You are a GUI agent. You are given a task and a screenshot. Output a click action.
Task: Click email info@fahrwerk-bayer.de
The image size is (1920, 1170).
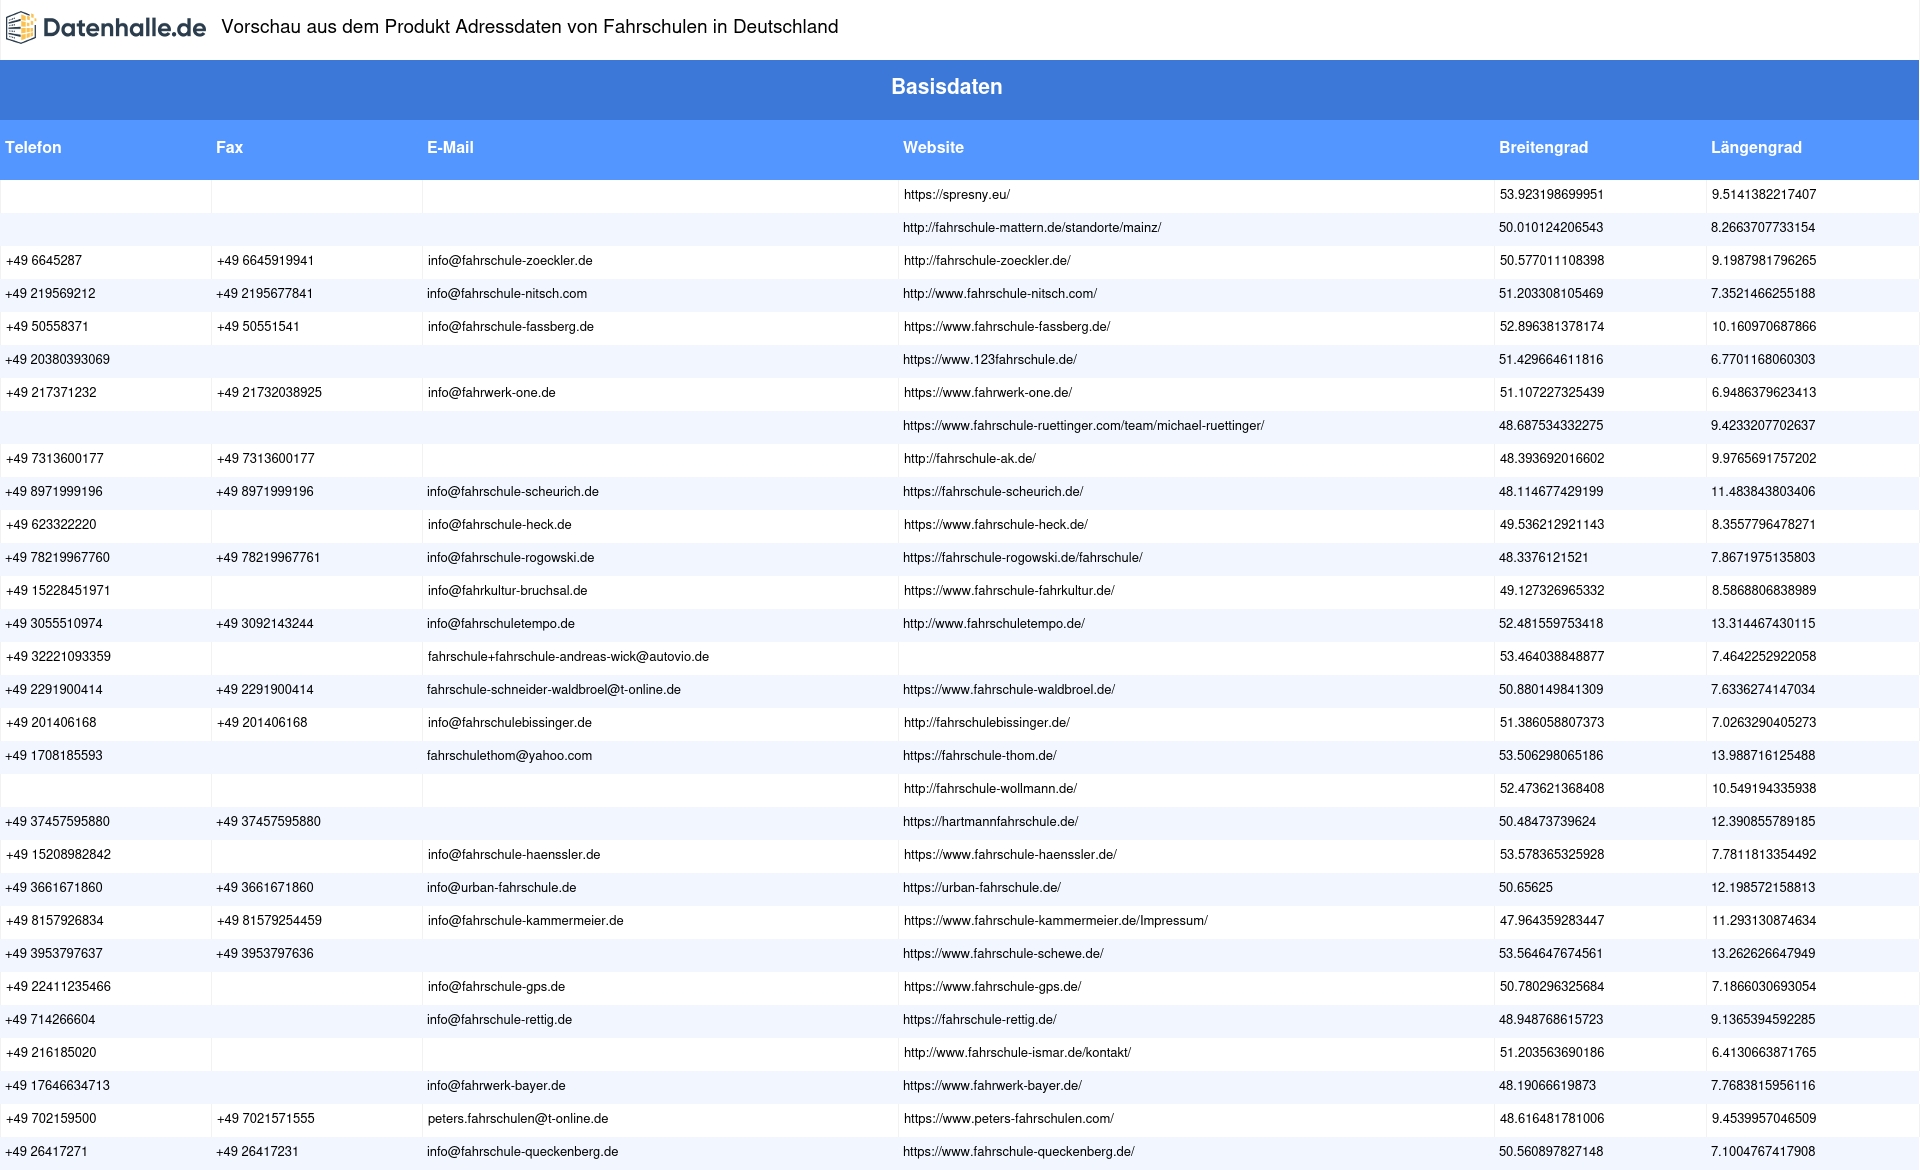click(496, 1086)
